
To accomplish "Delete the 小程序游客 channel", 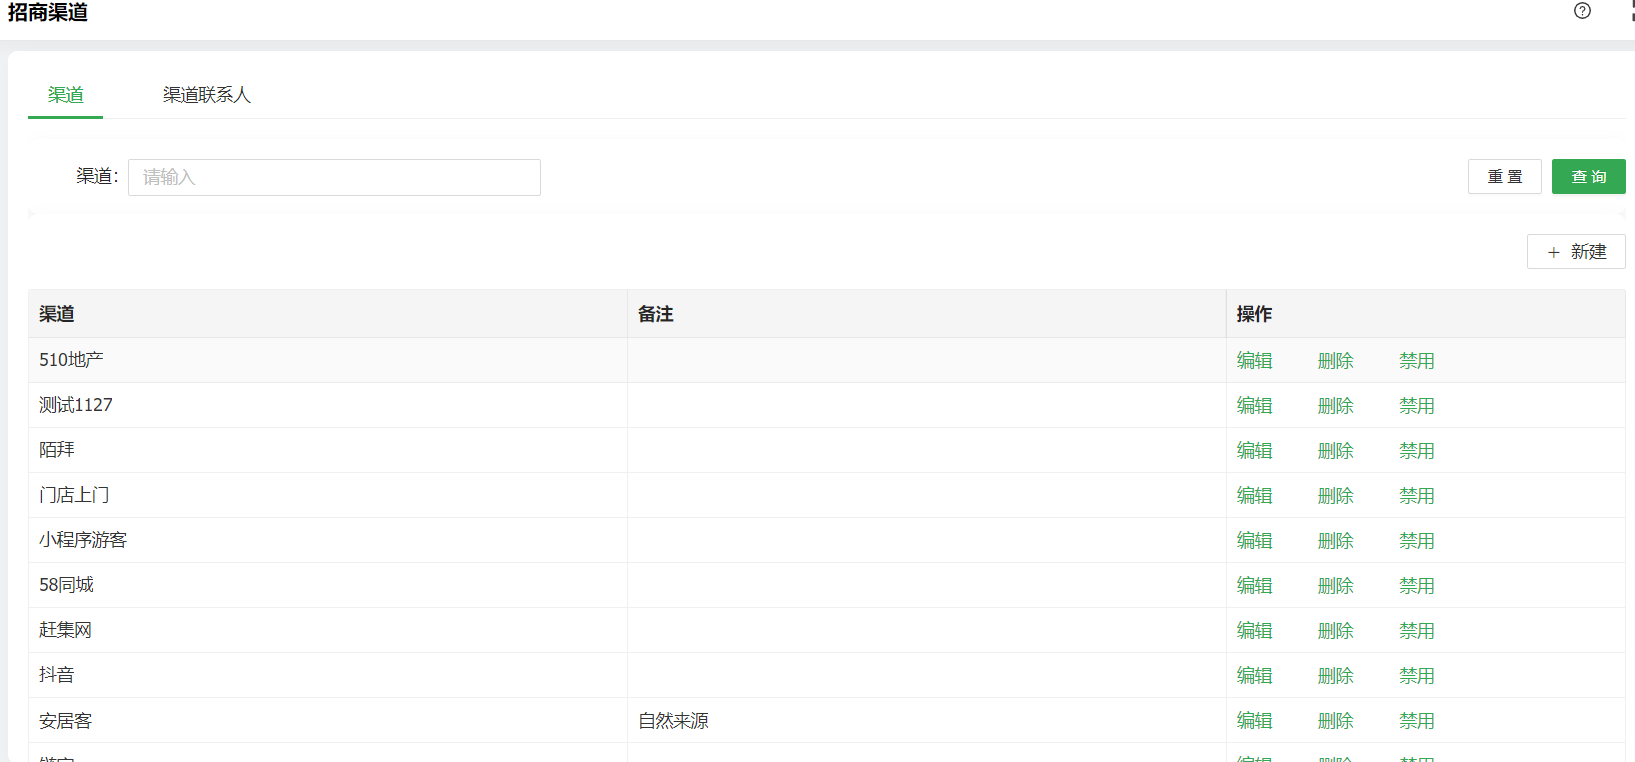I will [1335, 541].
